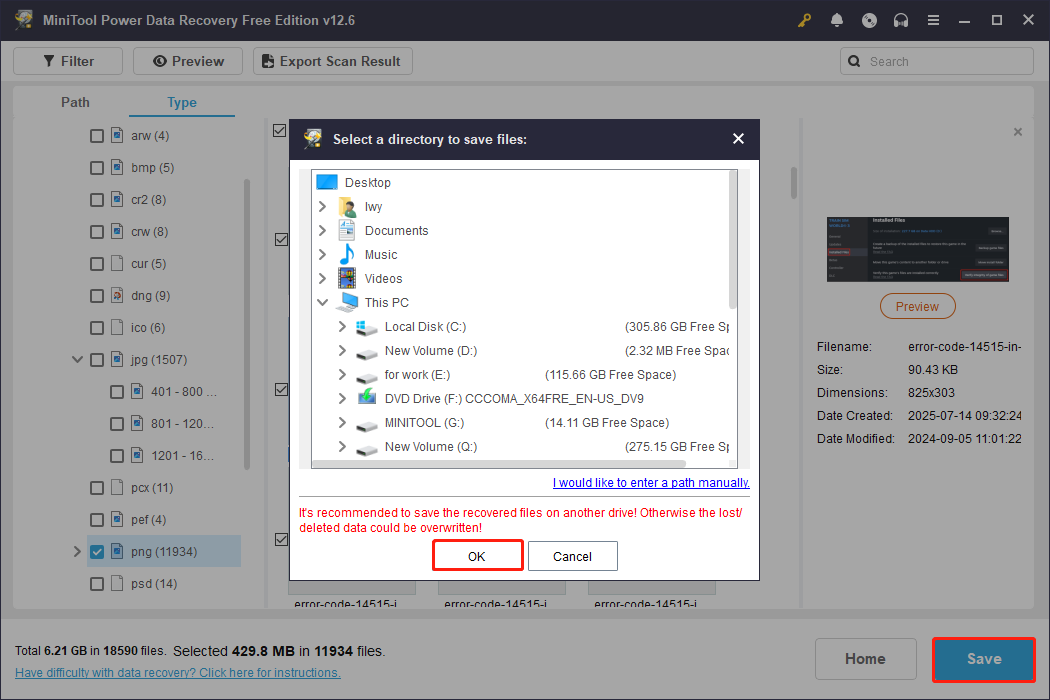Open the hamburger menu in the title bar
Screen dimensions: 1050x700
(x=933, y=19)
